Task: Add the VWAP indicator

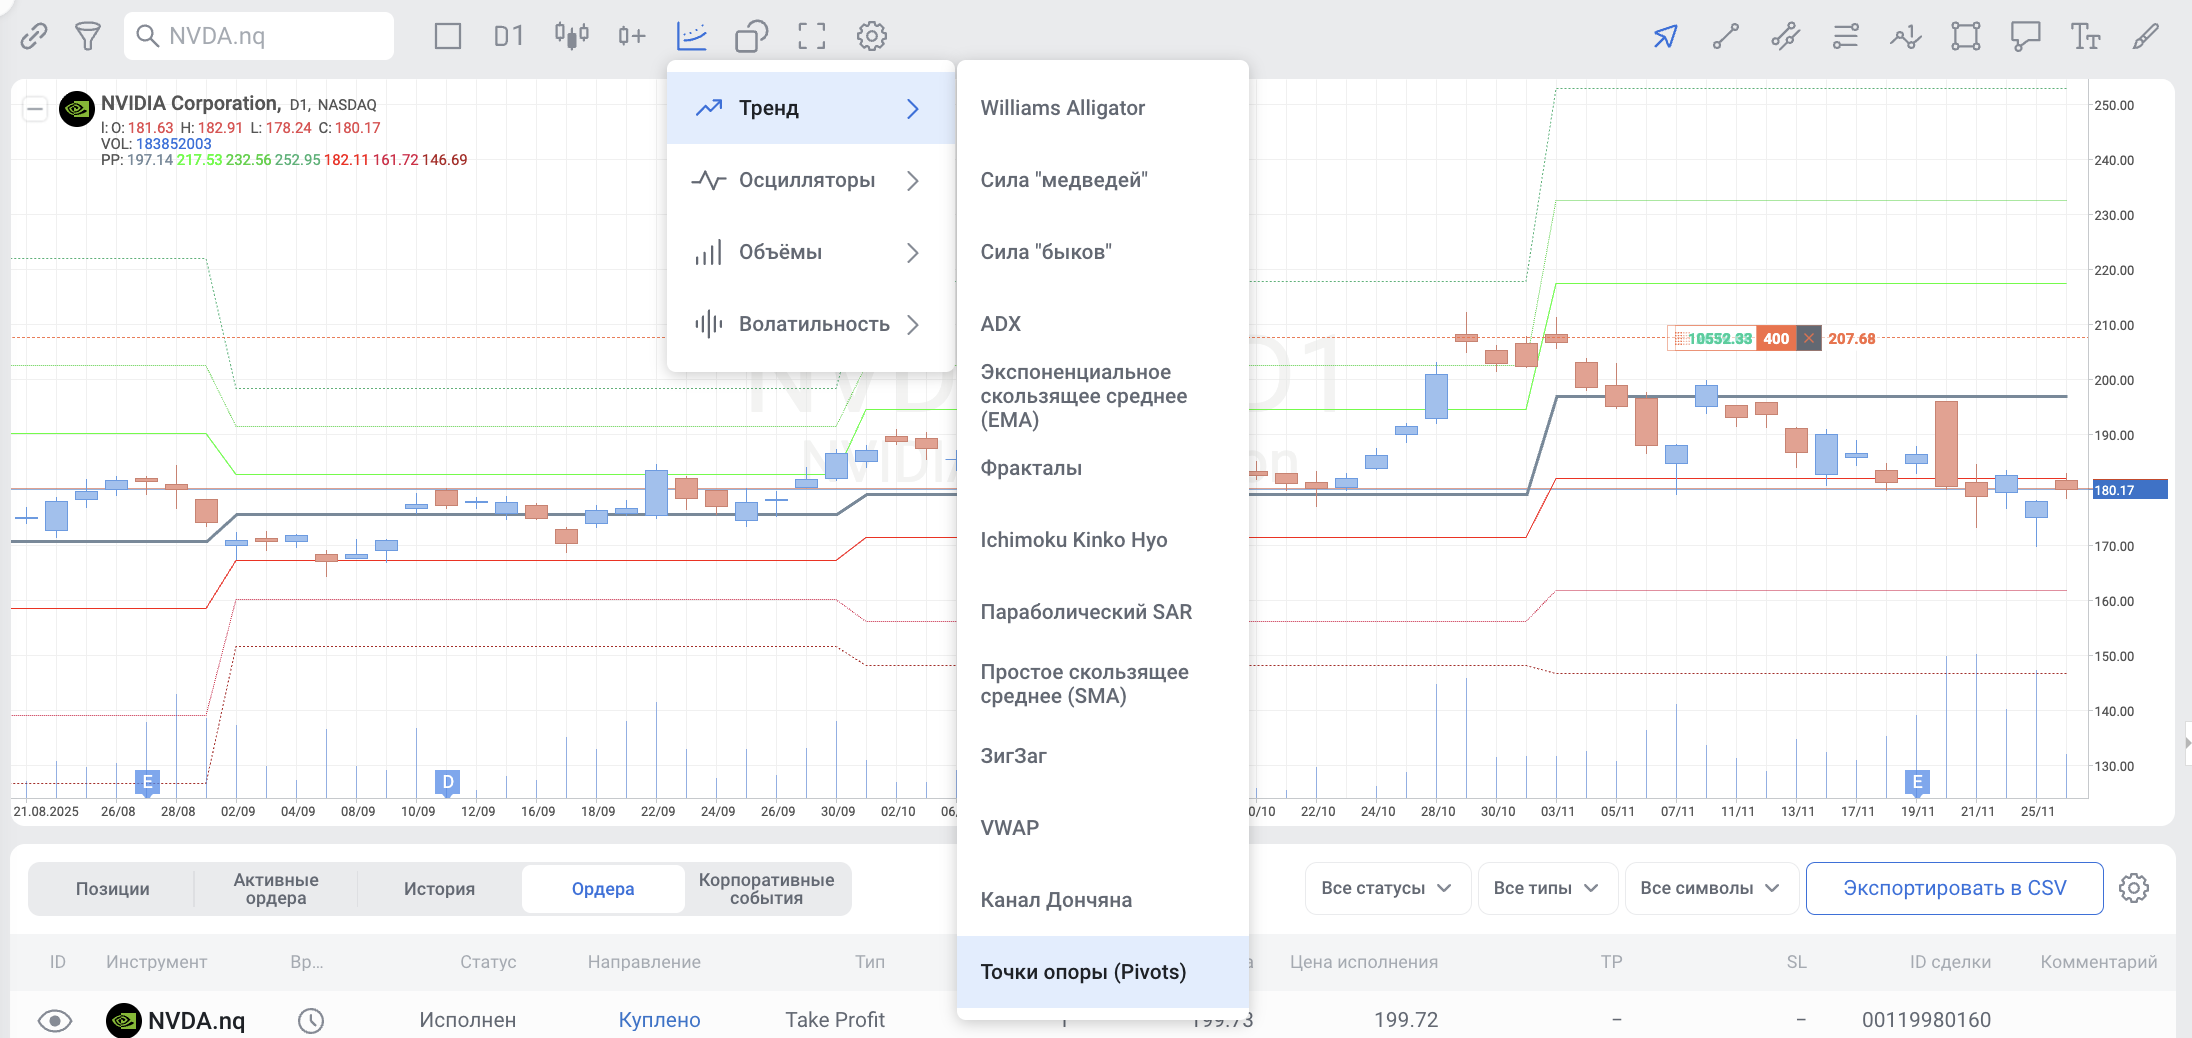Action: point(1103,828)
